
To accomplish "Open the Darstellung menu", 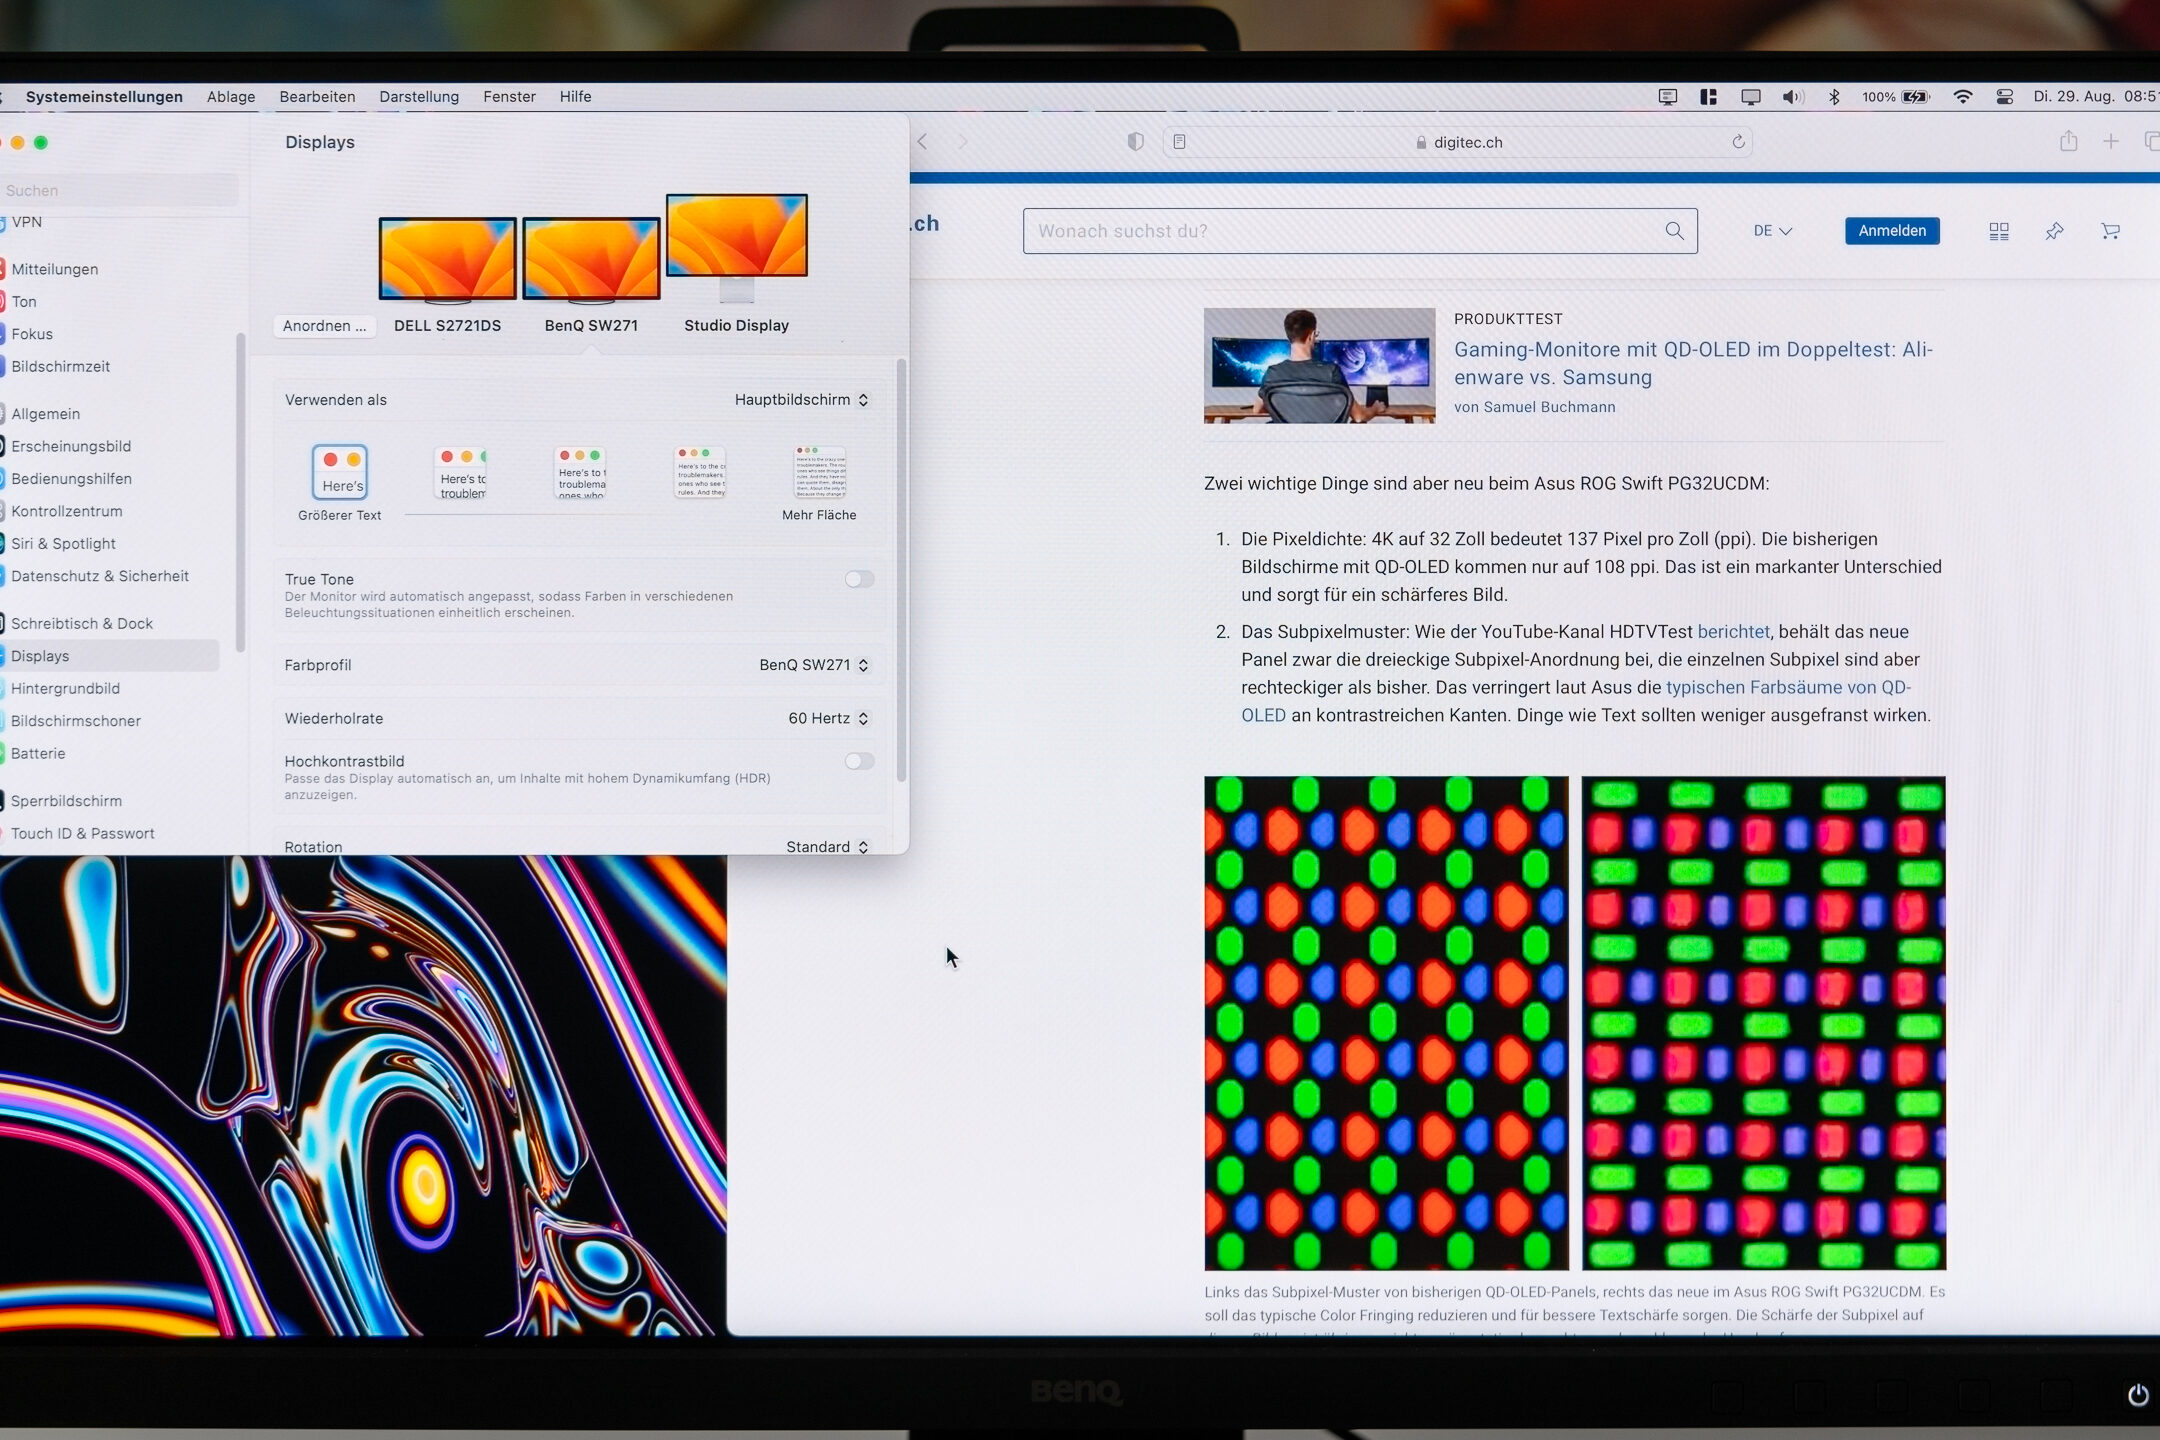I will (419, 97).
